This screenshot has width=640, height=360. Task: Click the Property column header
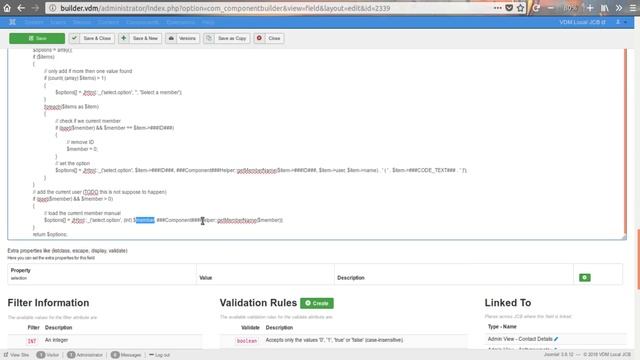20,270
